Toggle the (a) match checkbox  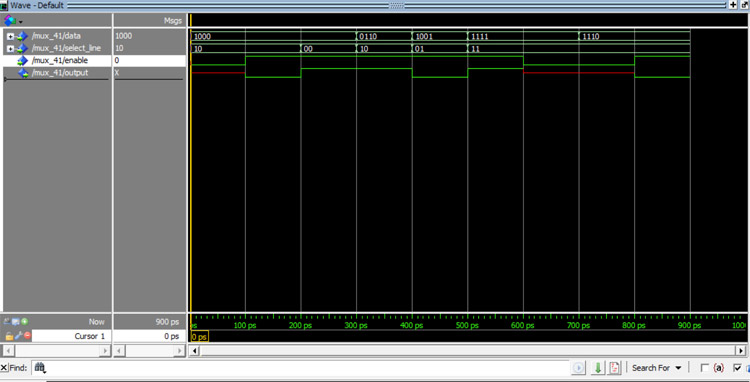[x=705, y=368]
